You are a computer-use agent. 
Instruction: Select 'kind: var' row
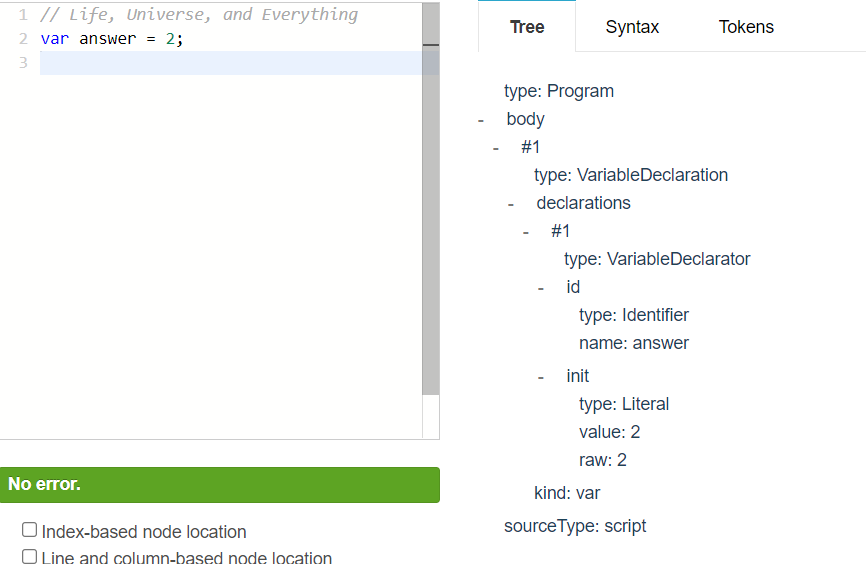(x=567, y=493)
